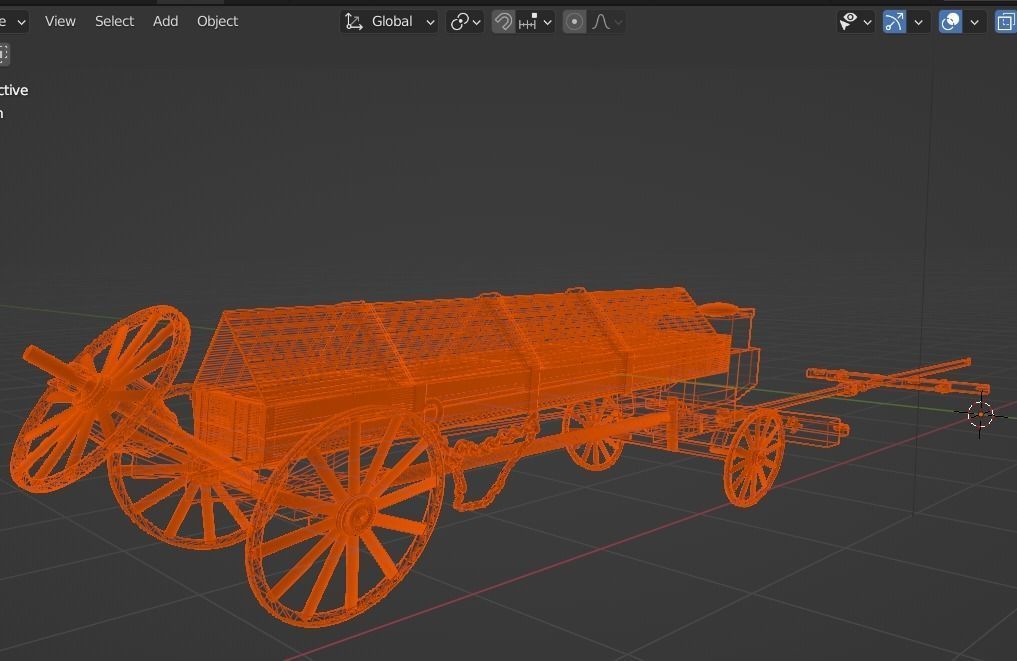Viewport: 1017px width, 661px height.
Task: Click the Transform Orientation axes icon
Action: [x=352, y=21]
